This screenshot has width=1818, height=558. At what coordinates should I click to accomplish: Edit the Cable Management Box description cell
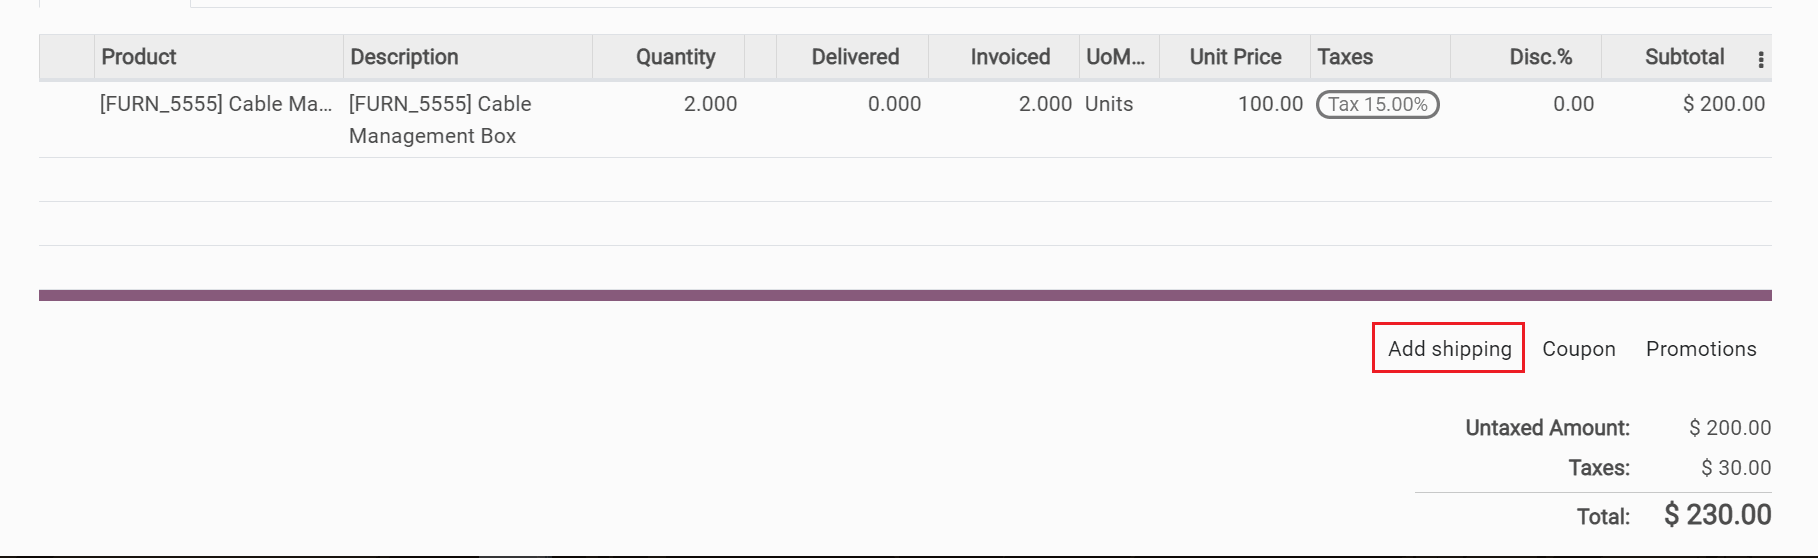click(440, 120)
